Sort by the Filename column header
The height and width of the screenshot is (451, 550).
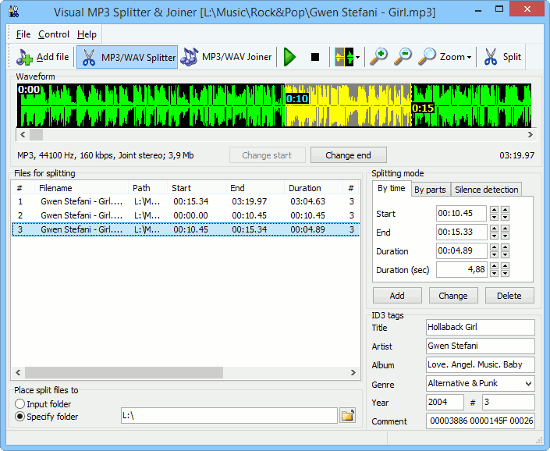click(x=81, y=188)
